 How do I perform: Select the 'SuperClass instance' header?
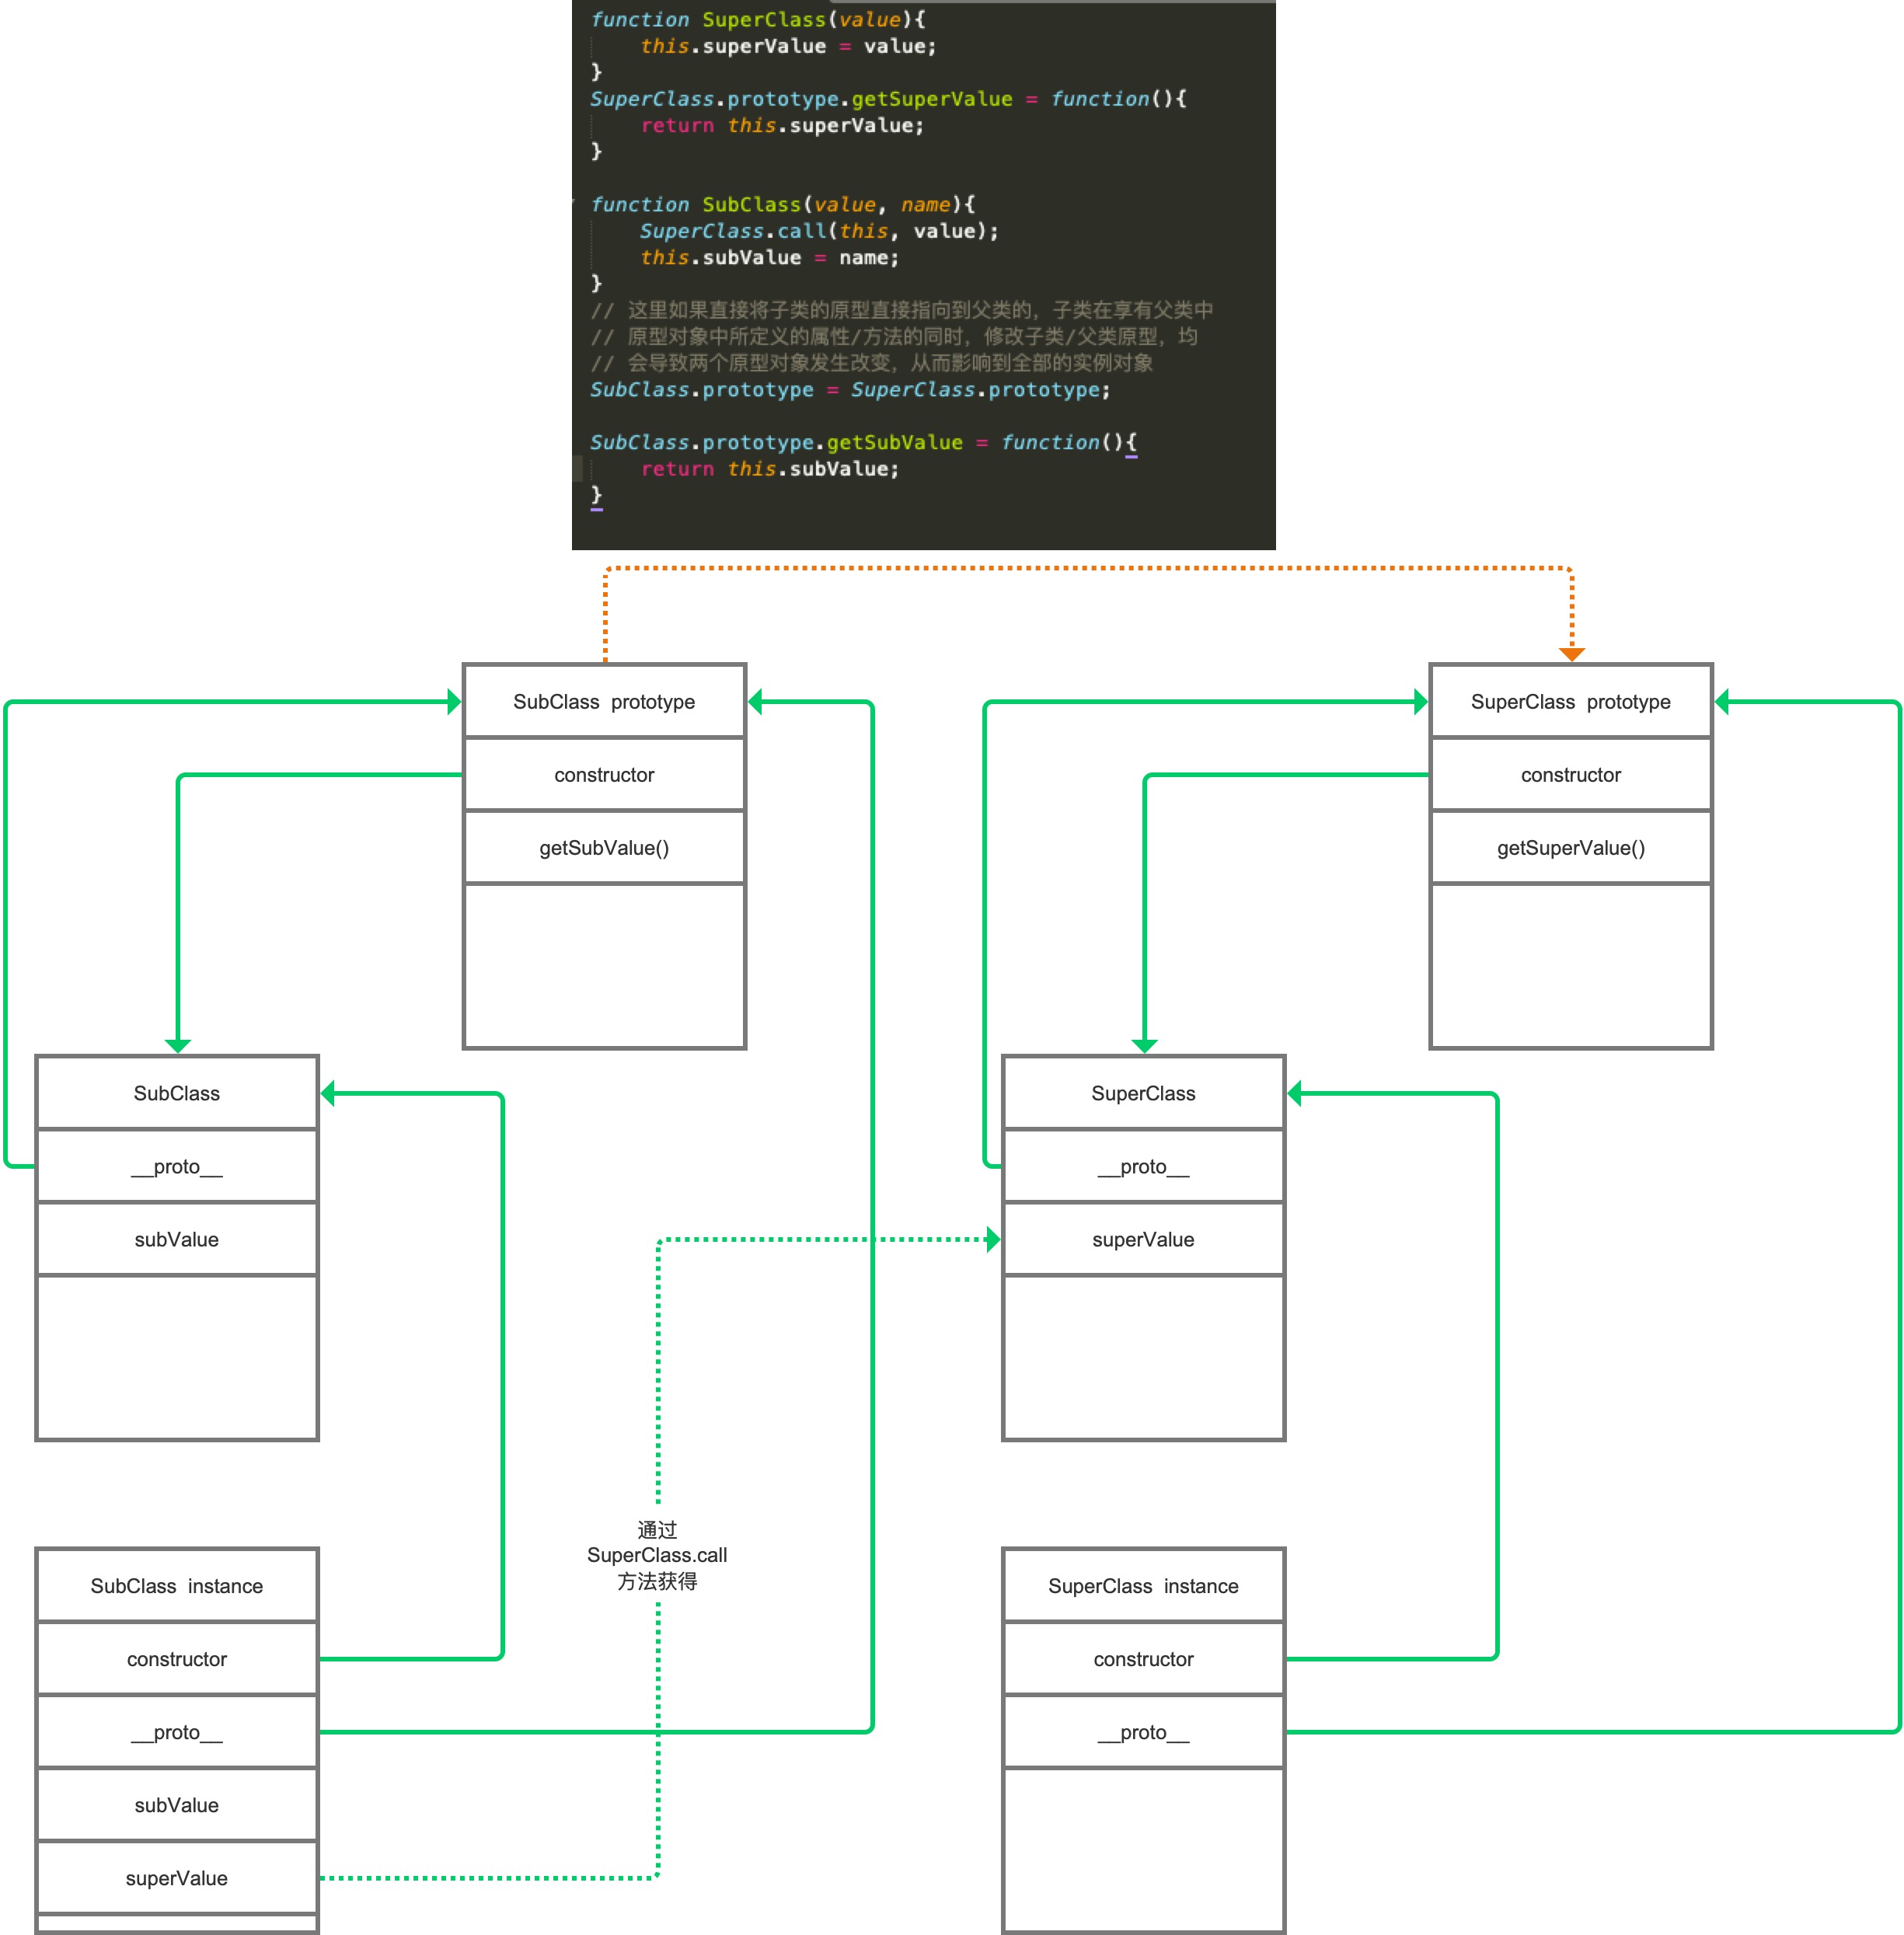(1143, 1585)
